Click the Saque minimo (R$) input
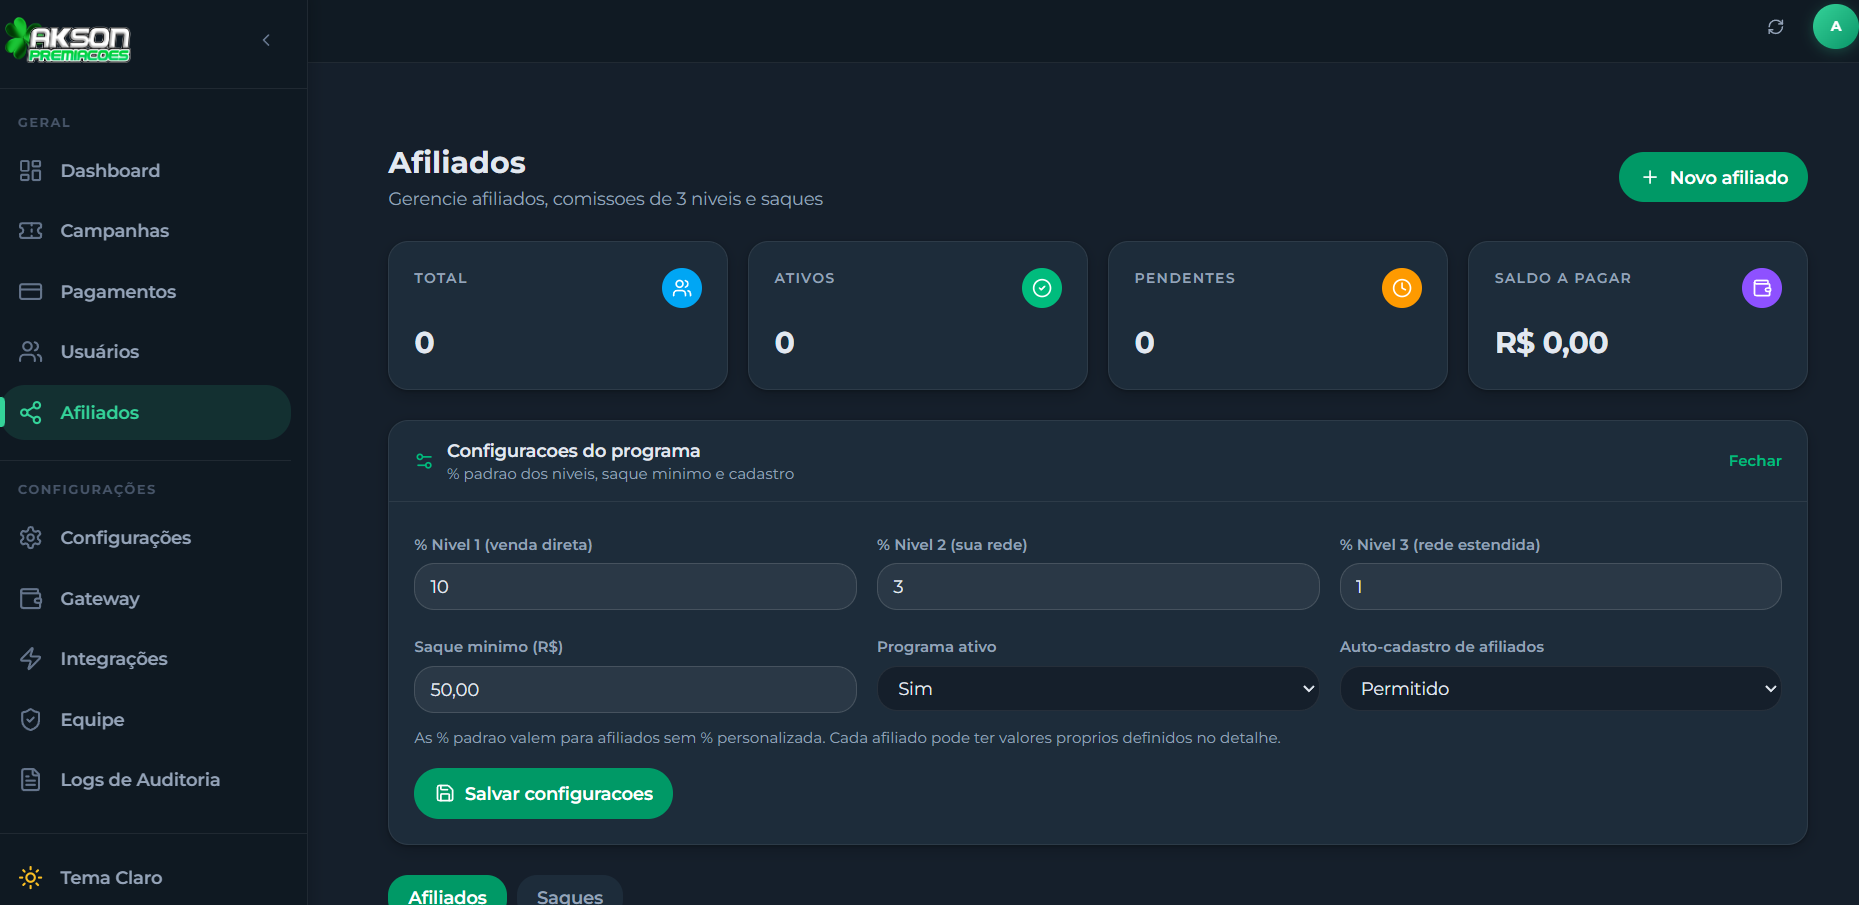This screenshot has height=905, width=1859. (x=635, y=689)
